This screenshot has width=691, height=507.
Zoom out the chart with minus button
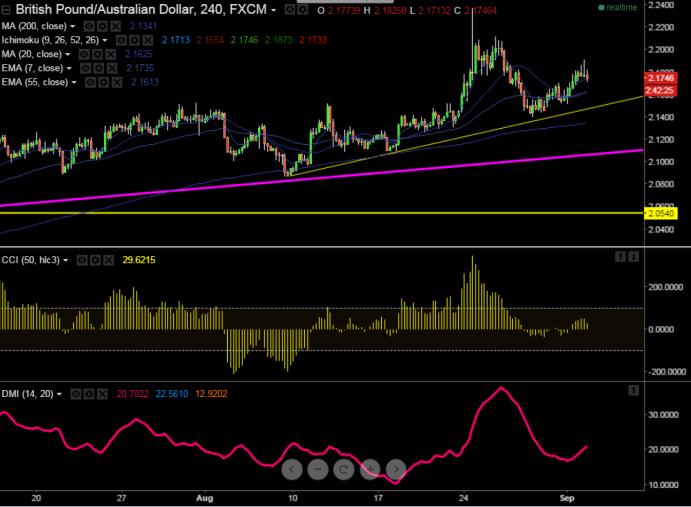coord(318,469)
